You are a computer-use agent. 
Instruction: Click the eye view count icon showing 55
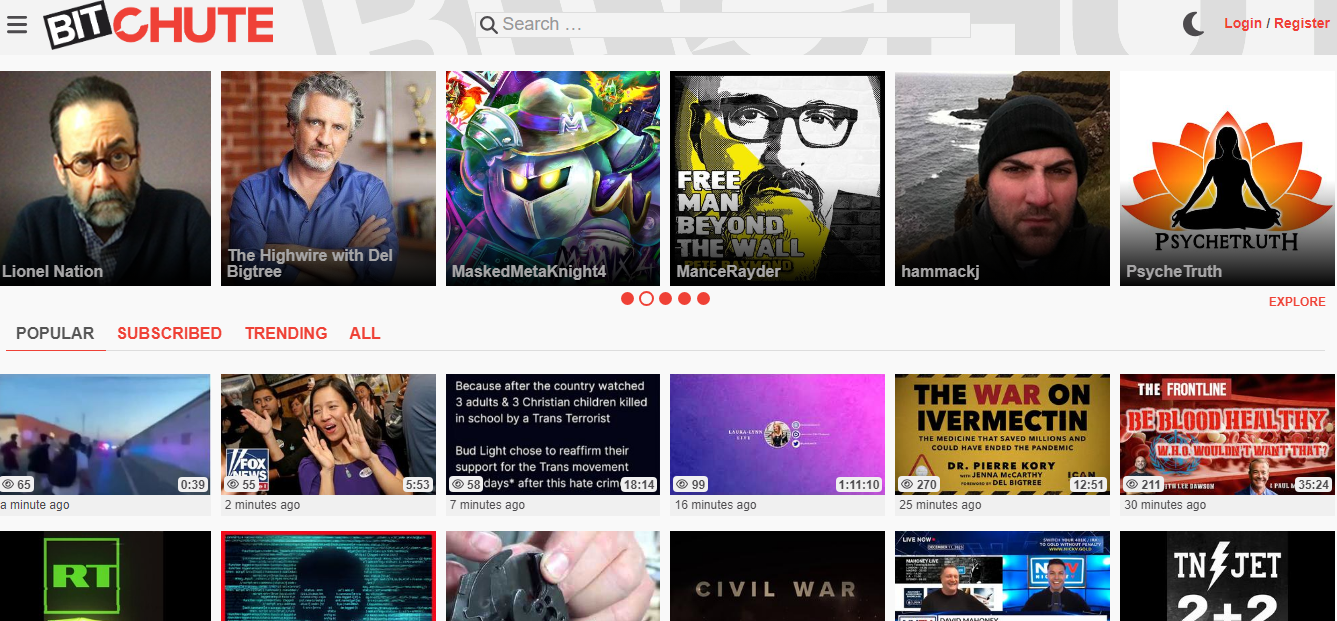(x=233, y=484)
